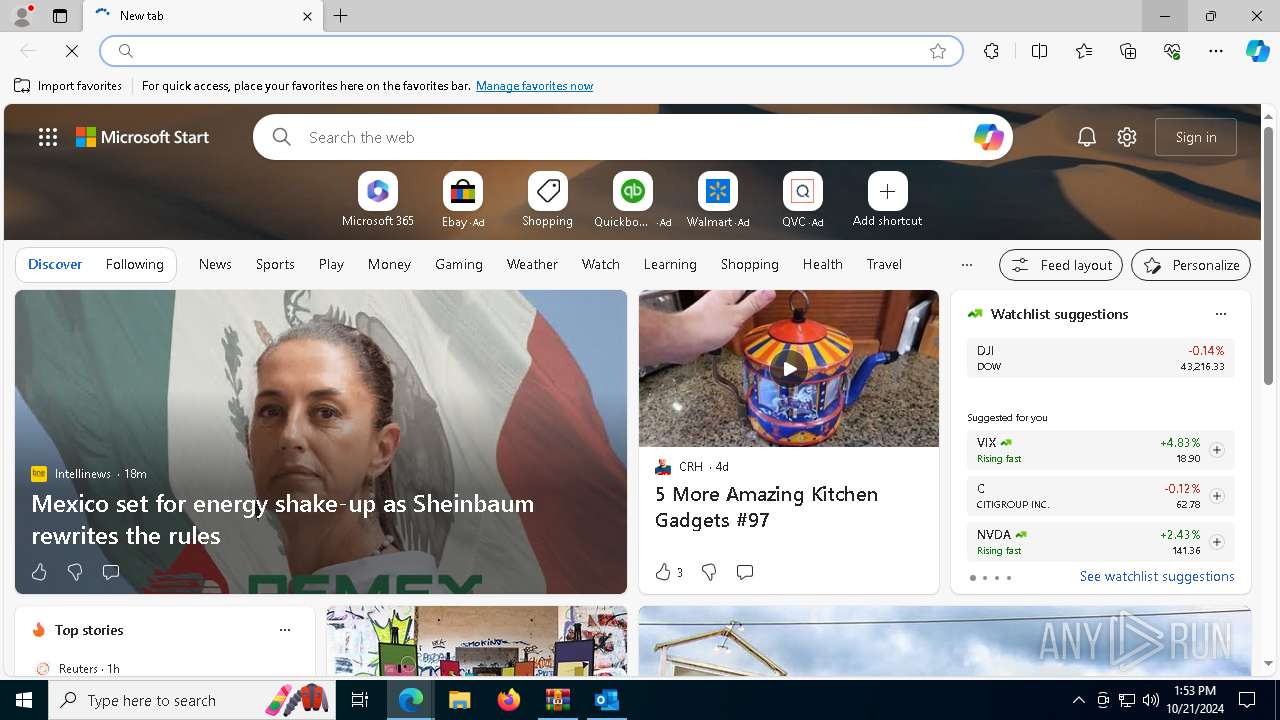Stop loading the page
This screenshot has width=1280, height=720.
click(72, 51)
